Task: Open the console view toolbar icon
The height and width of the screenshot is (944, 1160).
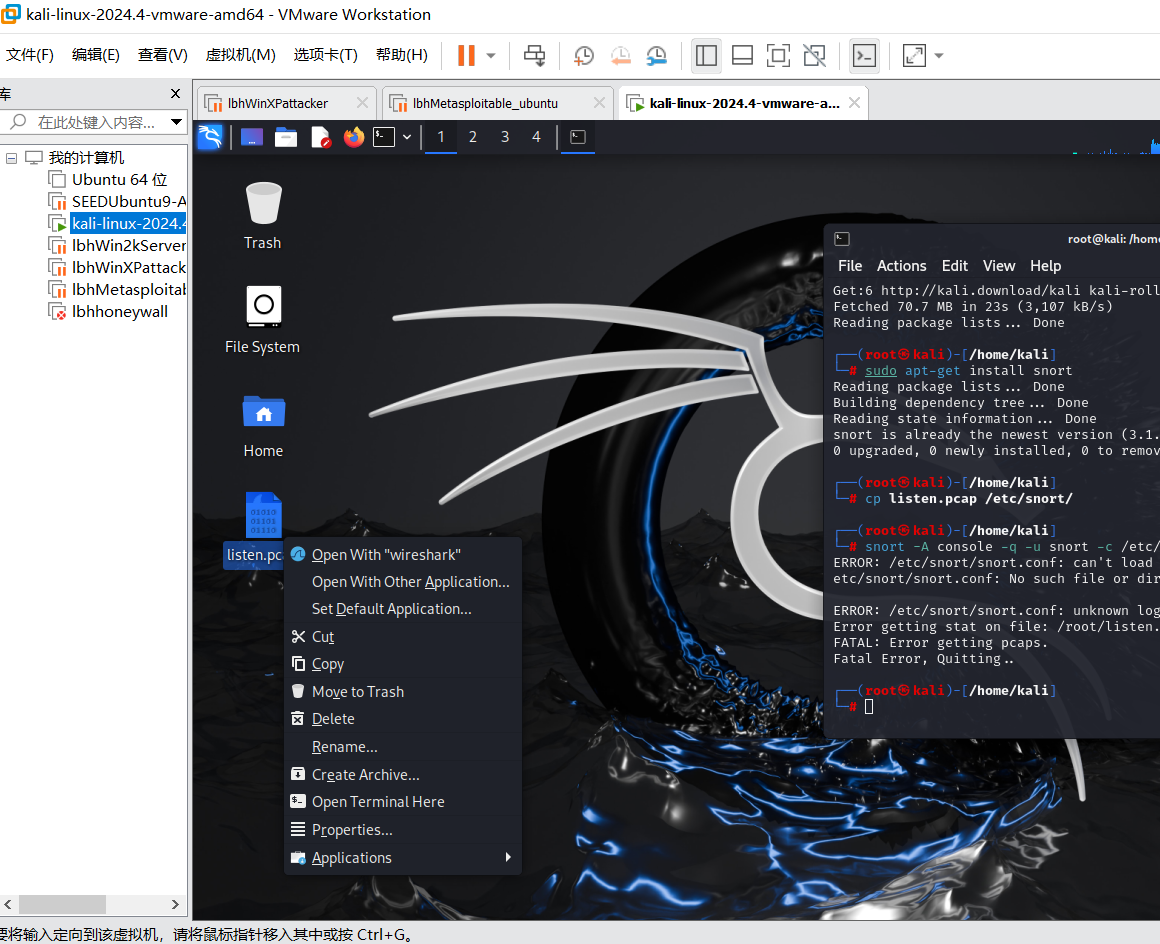Action: click(x=864, y=55)
